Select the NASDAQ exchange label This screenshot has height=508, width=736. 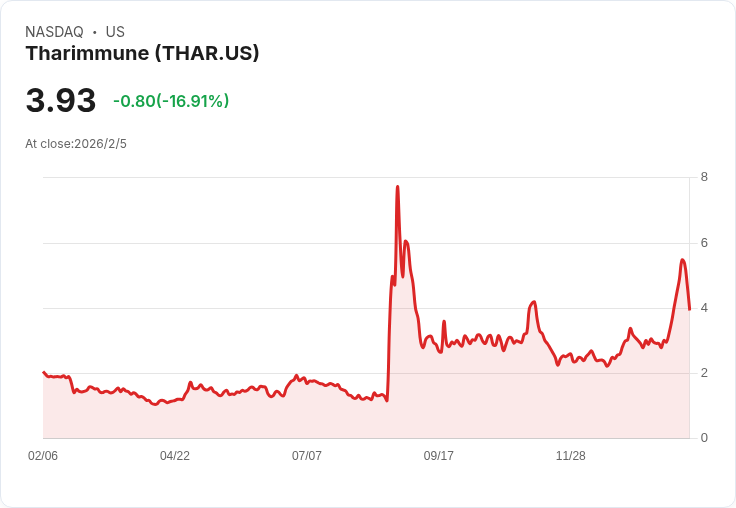click(x=54, y=32)
